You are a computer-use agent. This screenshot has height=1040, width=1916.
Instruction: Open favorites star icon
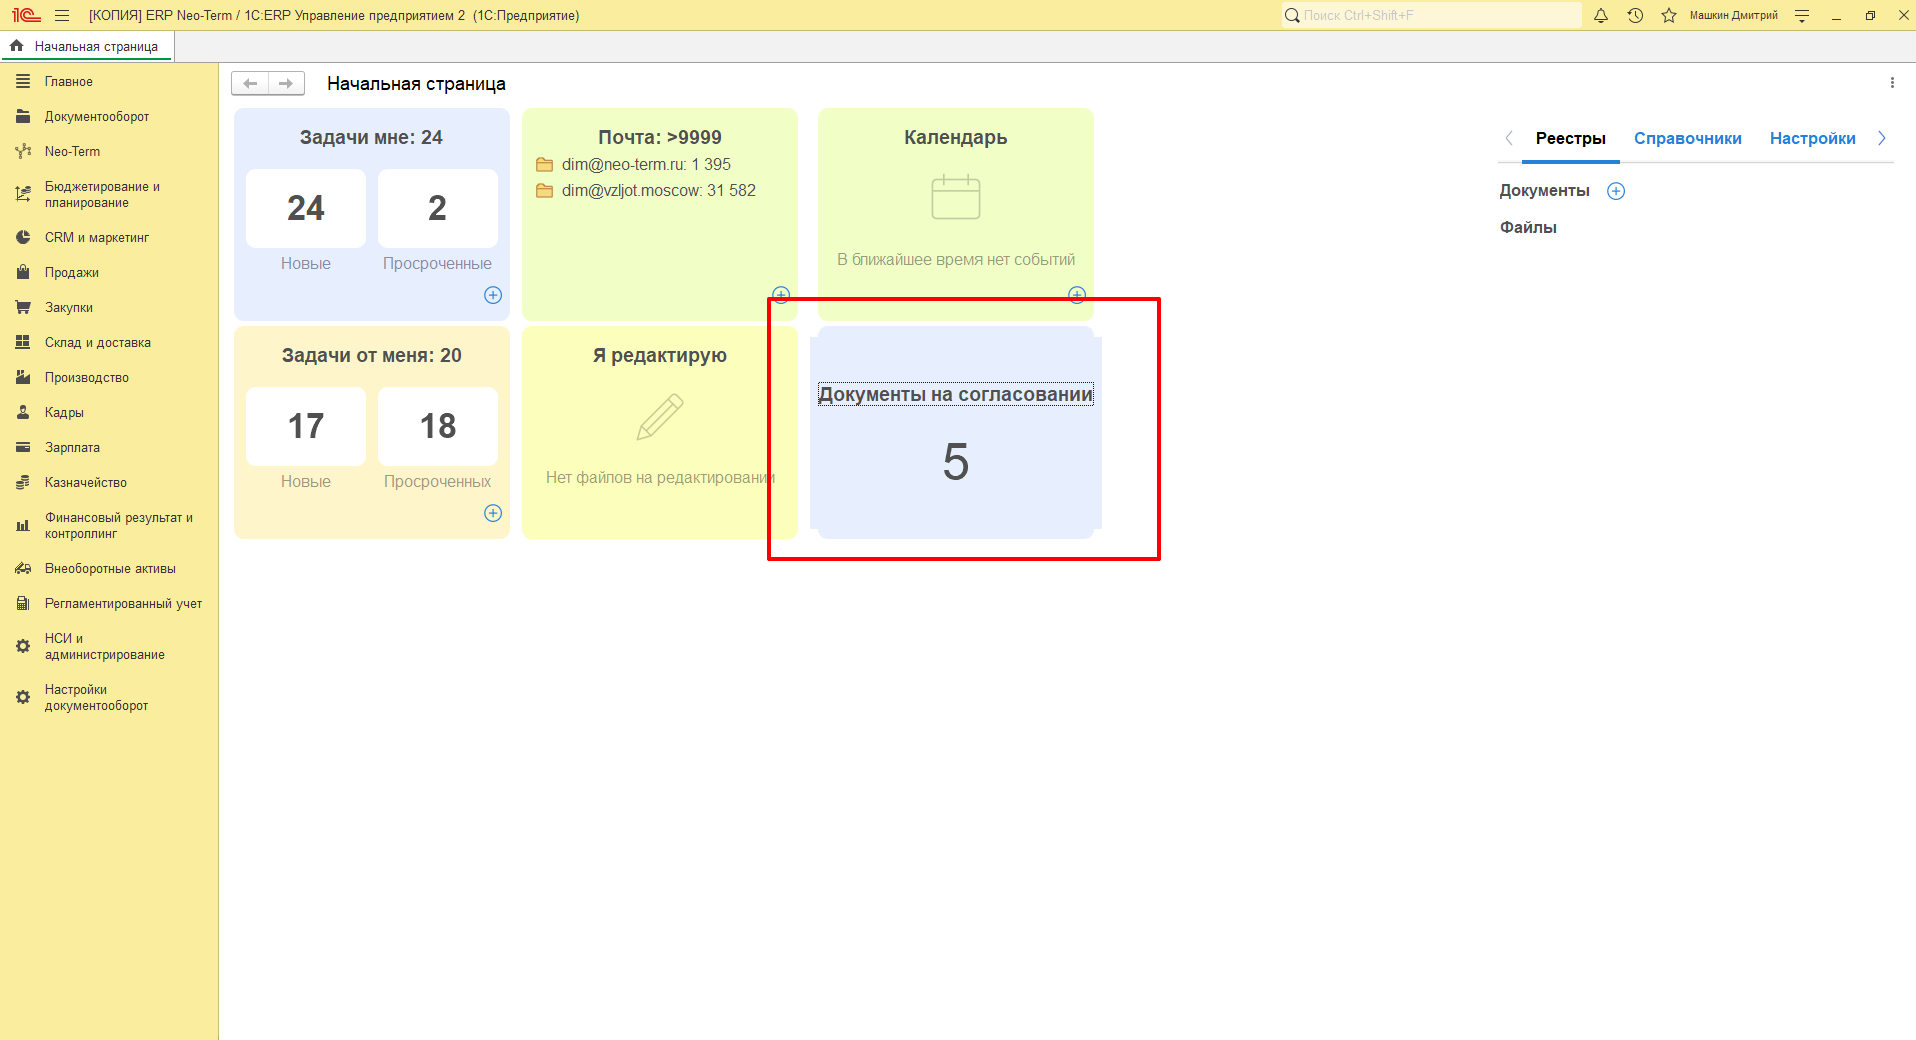point(1668,15)
